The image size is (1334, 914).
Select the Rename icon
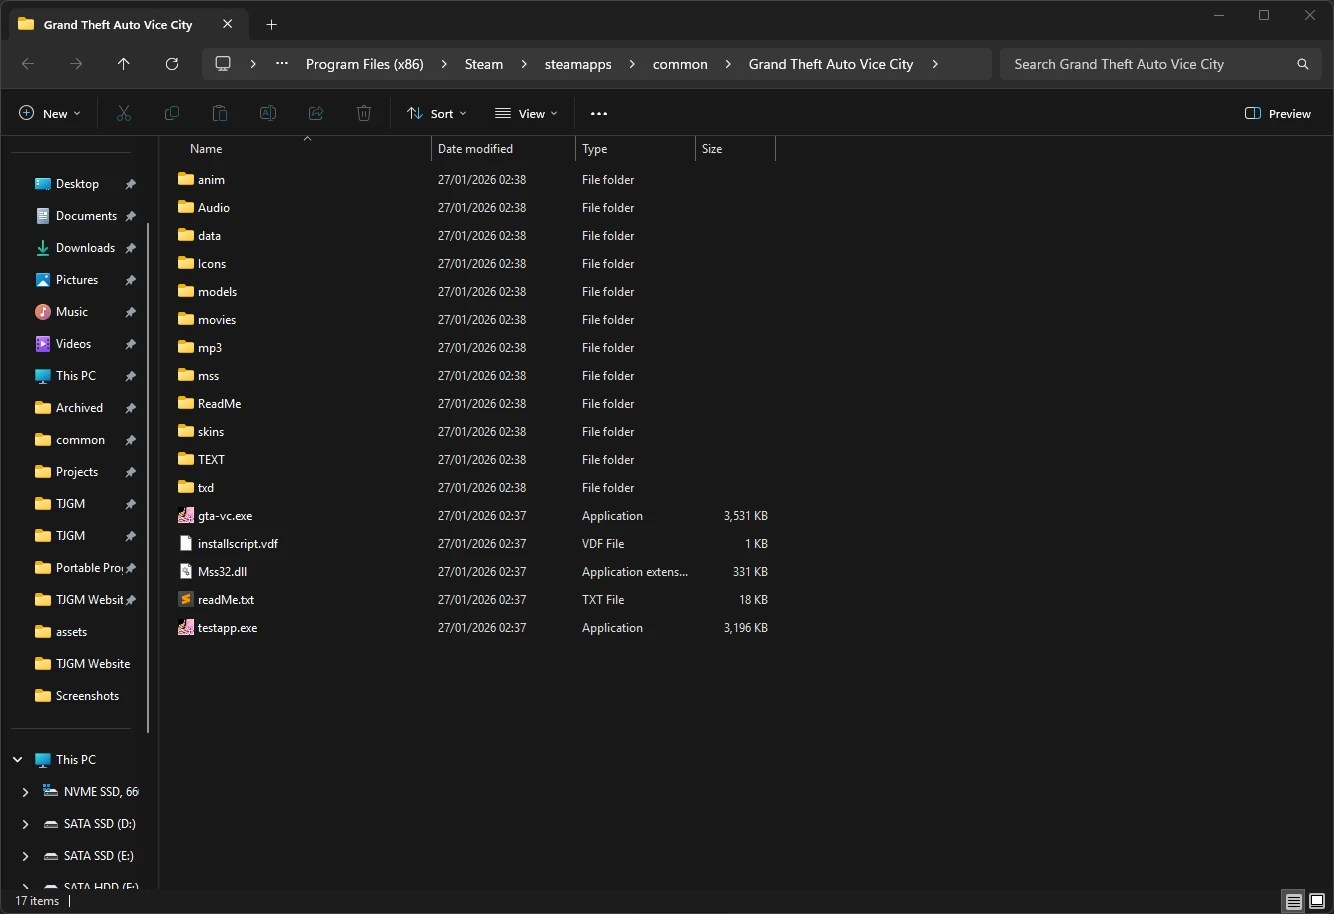[x=267, y=113]
